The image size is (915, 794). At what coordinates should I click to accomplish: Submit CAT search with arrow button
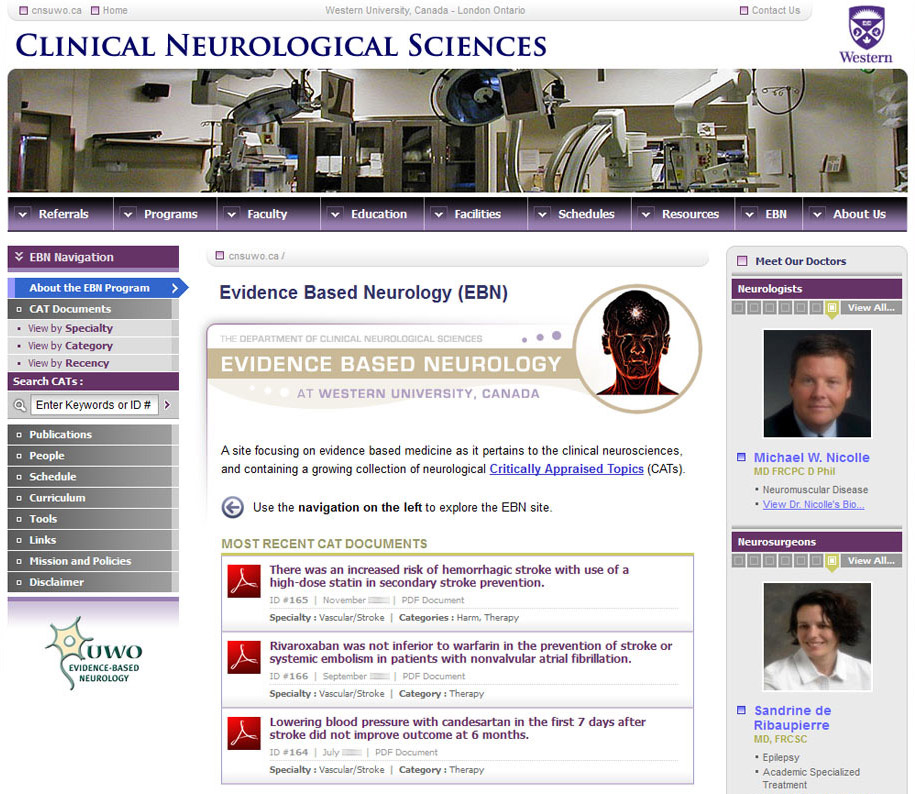click(x=167, y=405)
